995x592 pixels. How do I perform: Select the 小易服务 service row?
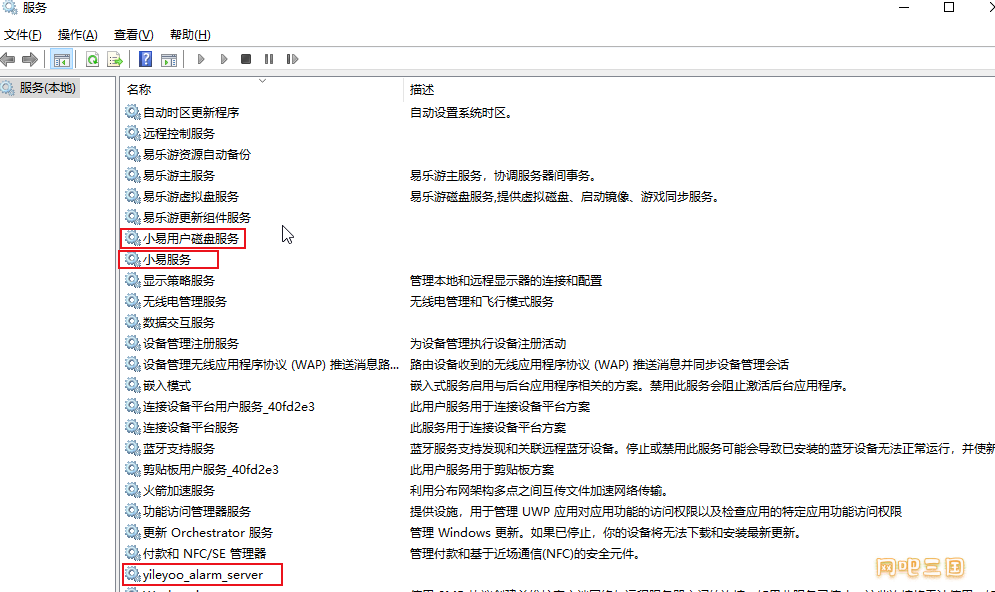167,260
